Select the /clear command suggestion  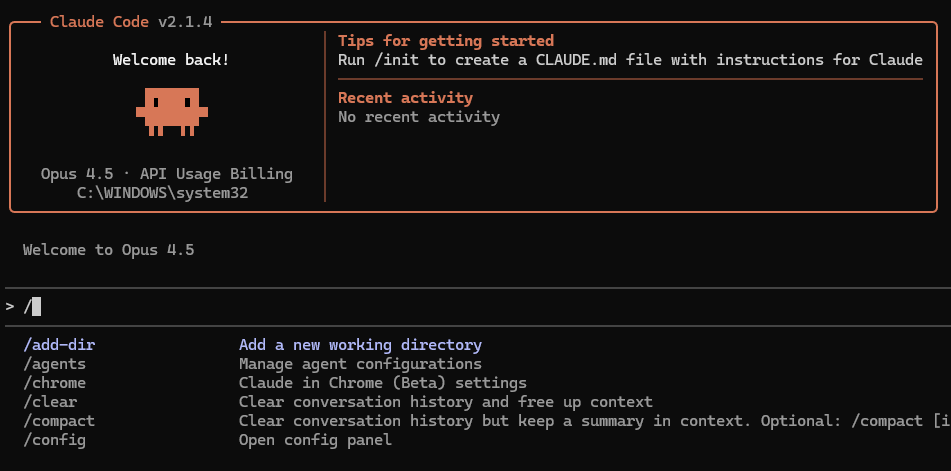click(50, 402)
